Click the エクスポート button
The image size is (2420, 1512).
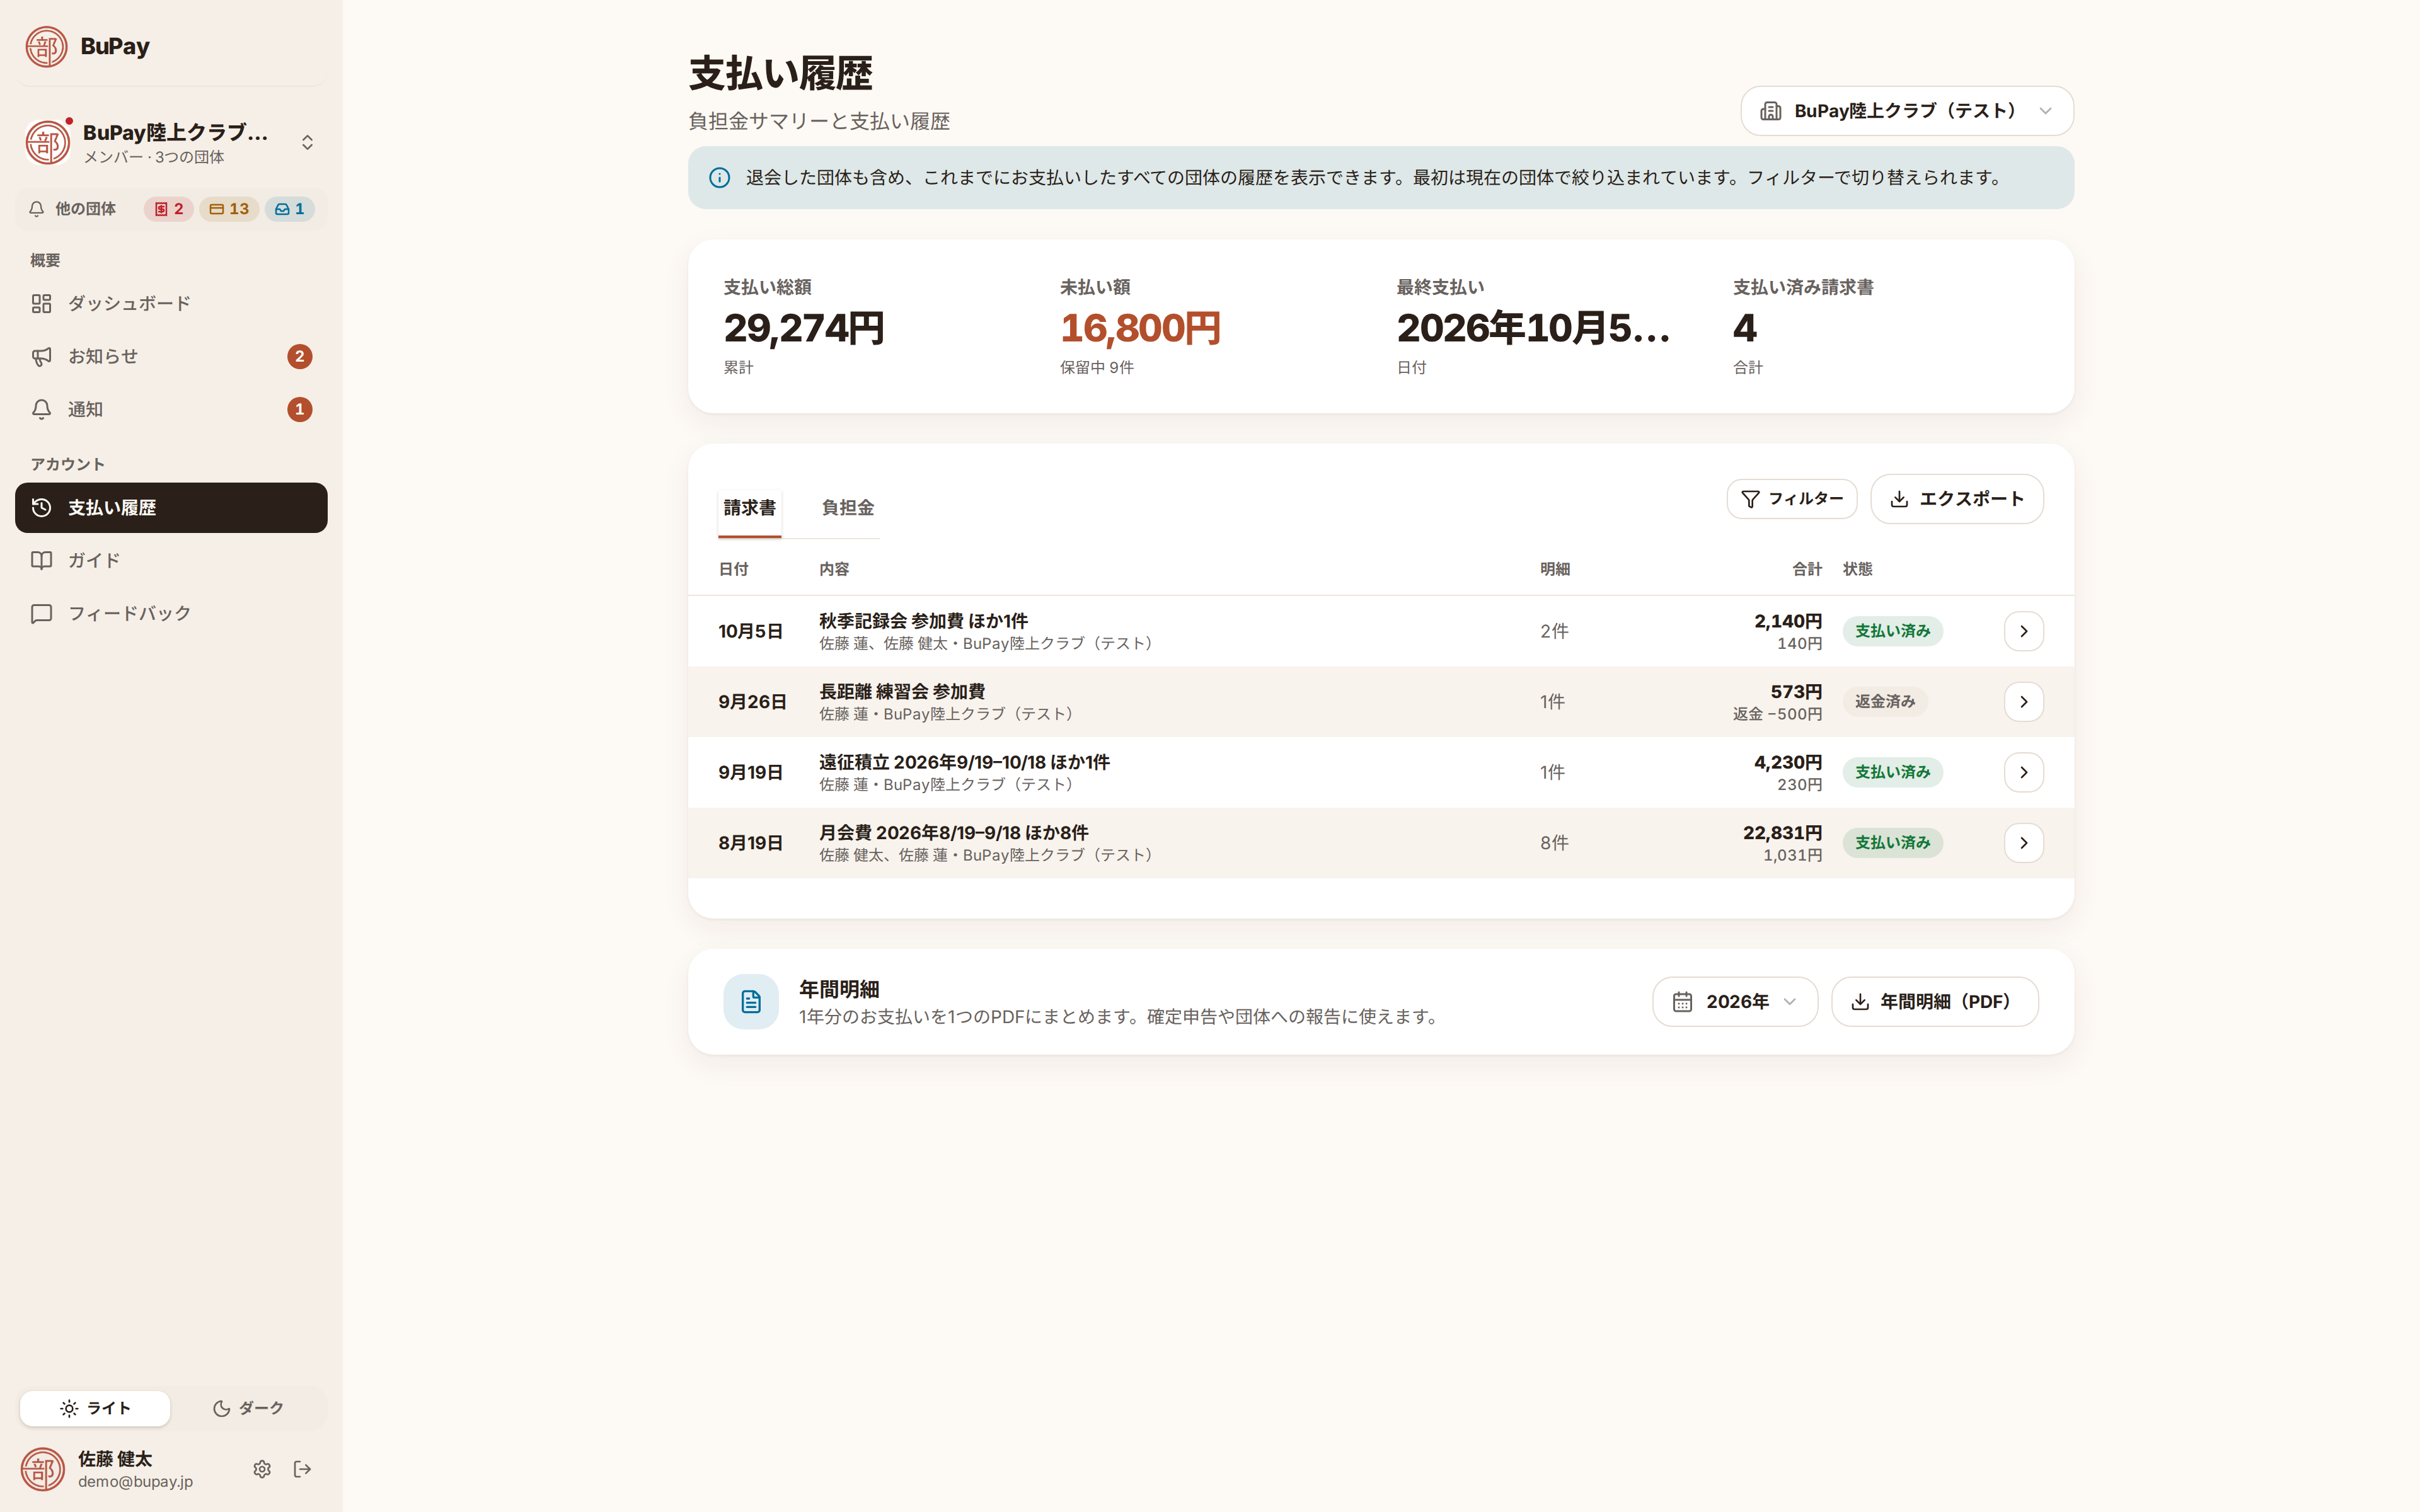[1956, 499]
